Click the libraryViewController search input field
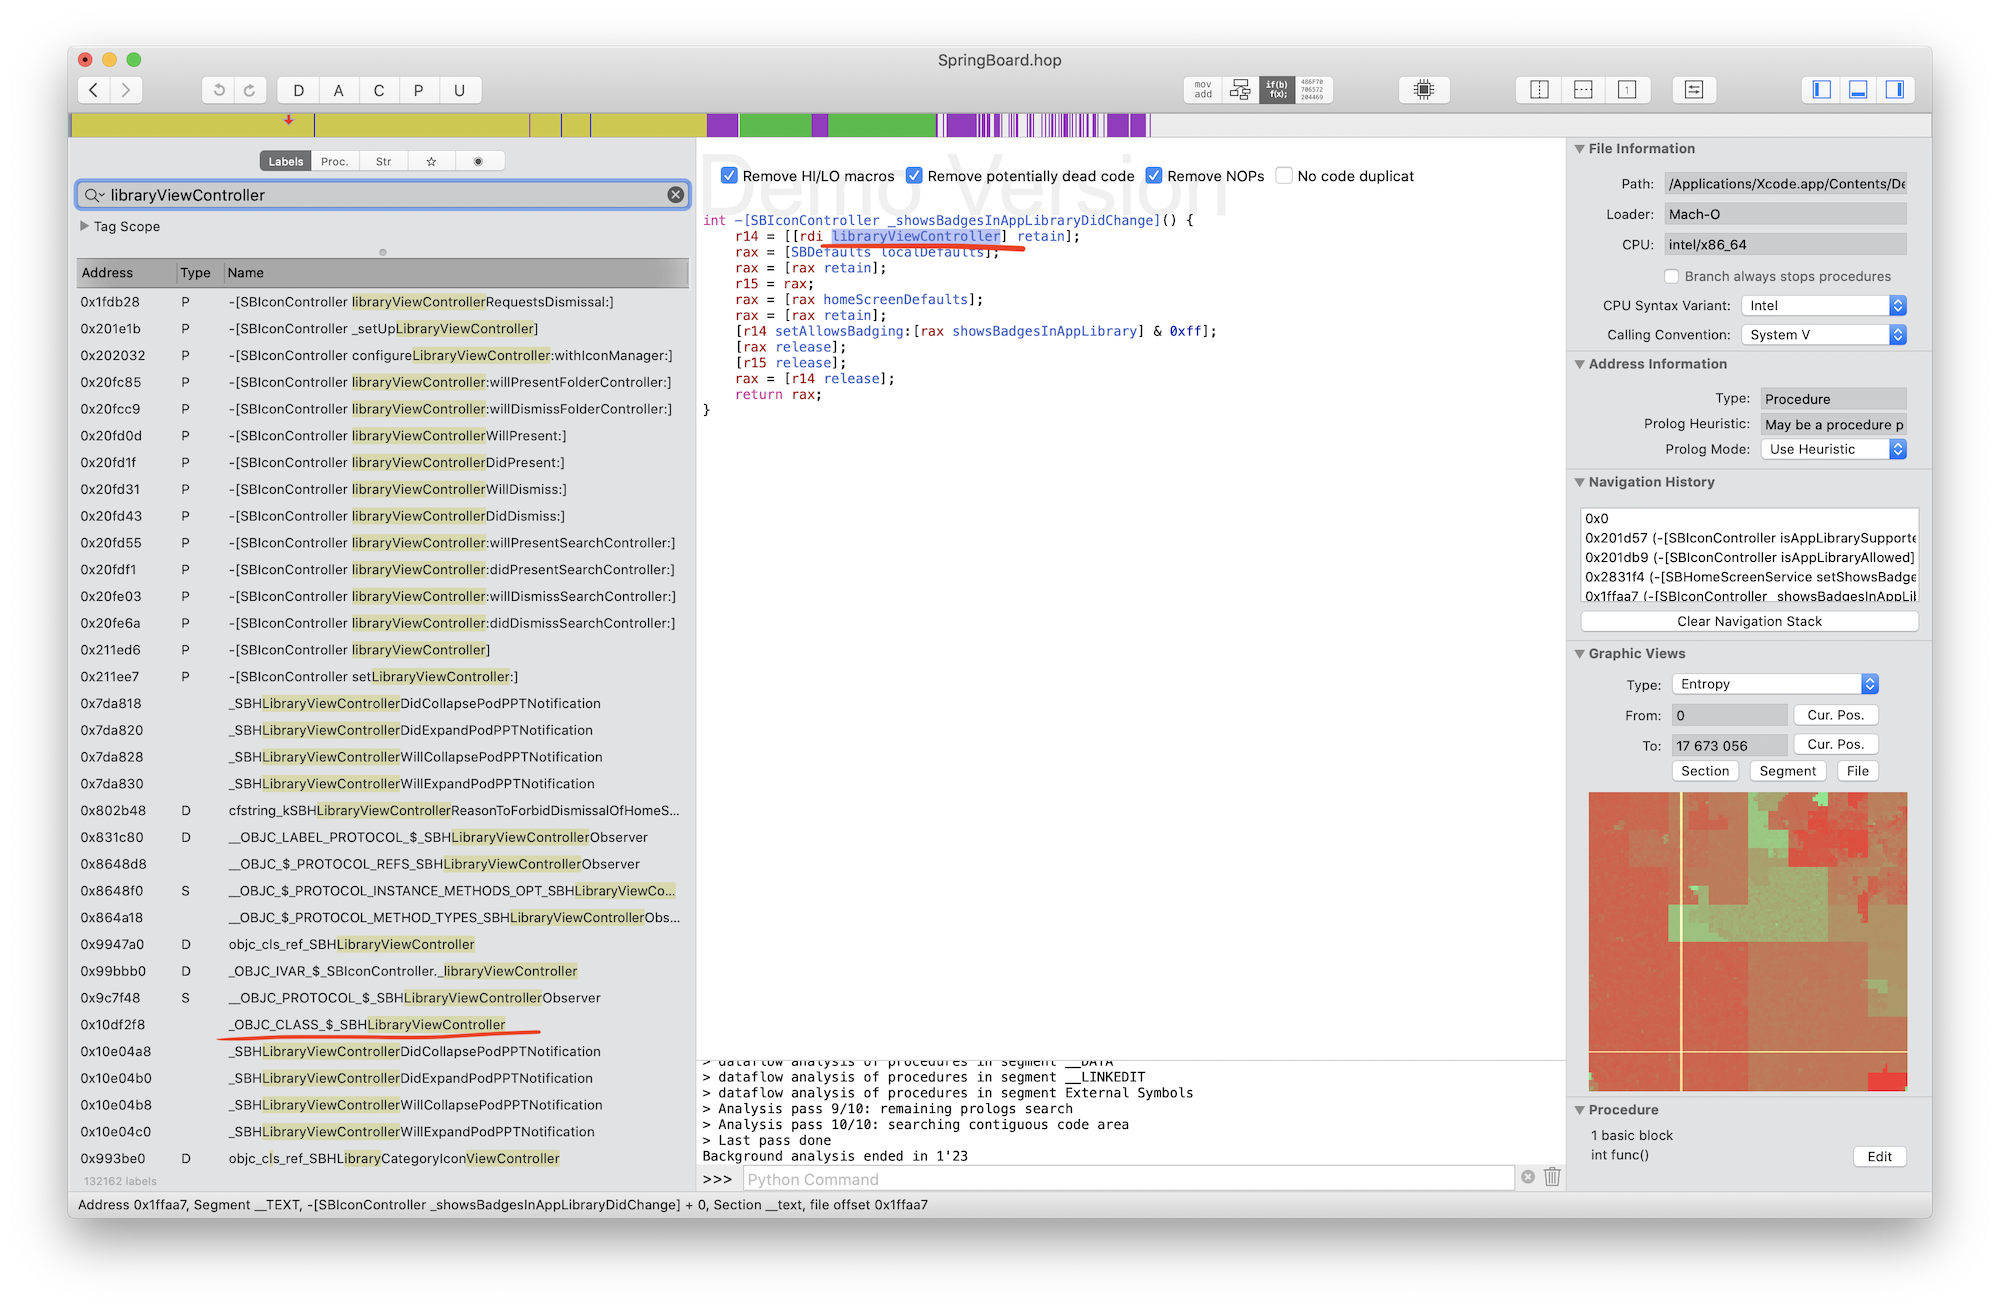This screenshot has width=2000, height=1308. [382, 194]
